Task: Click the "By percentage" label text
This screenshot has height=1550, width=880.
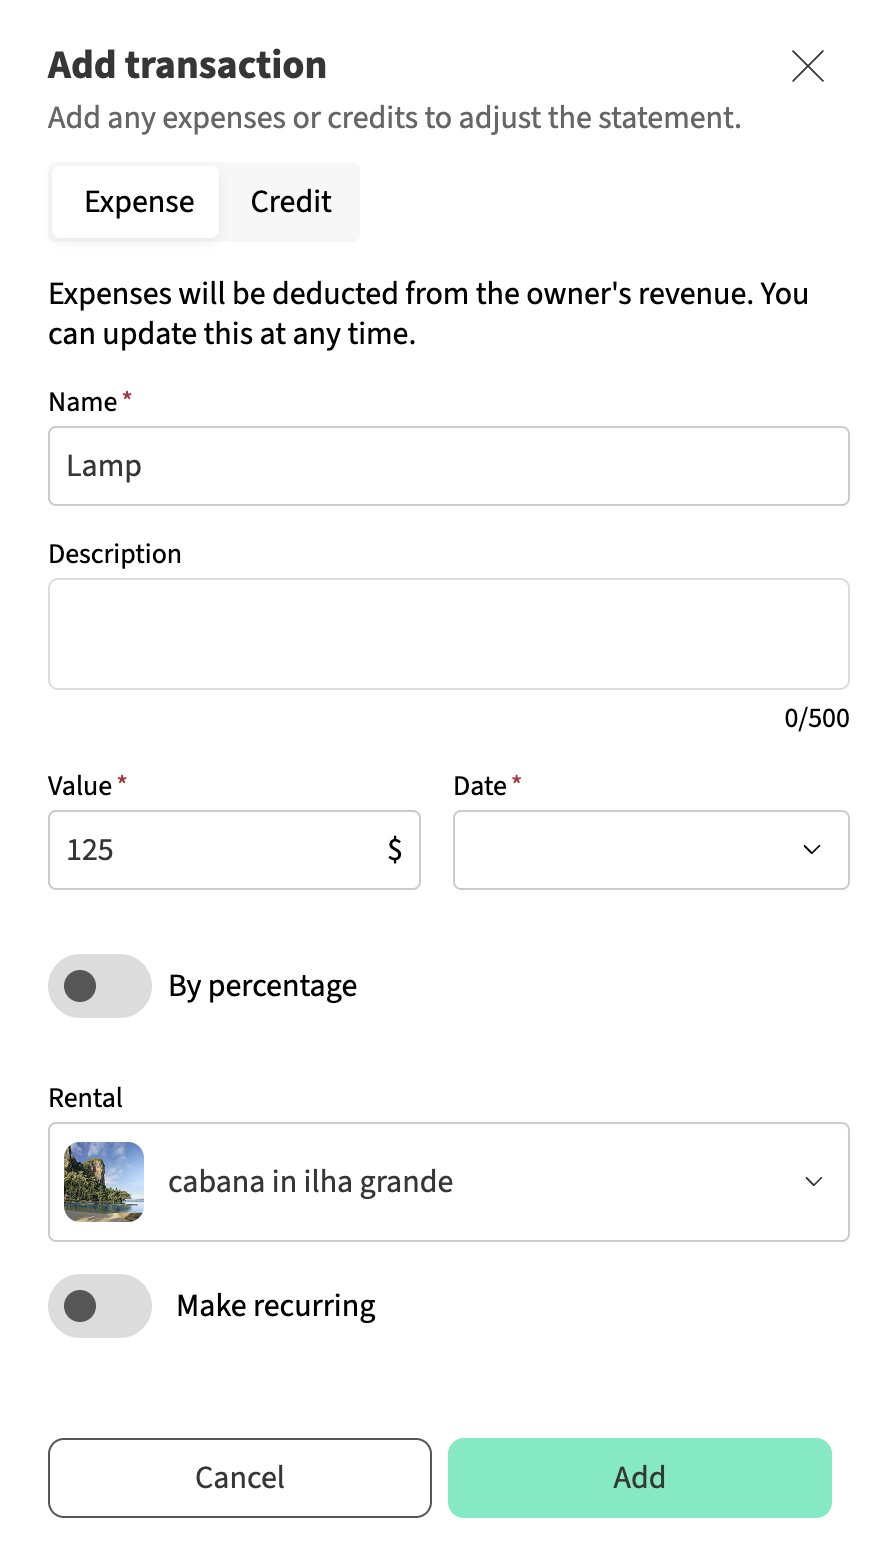Action: click(x=263, y=986)
